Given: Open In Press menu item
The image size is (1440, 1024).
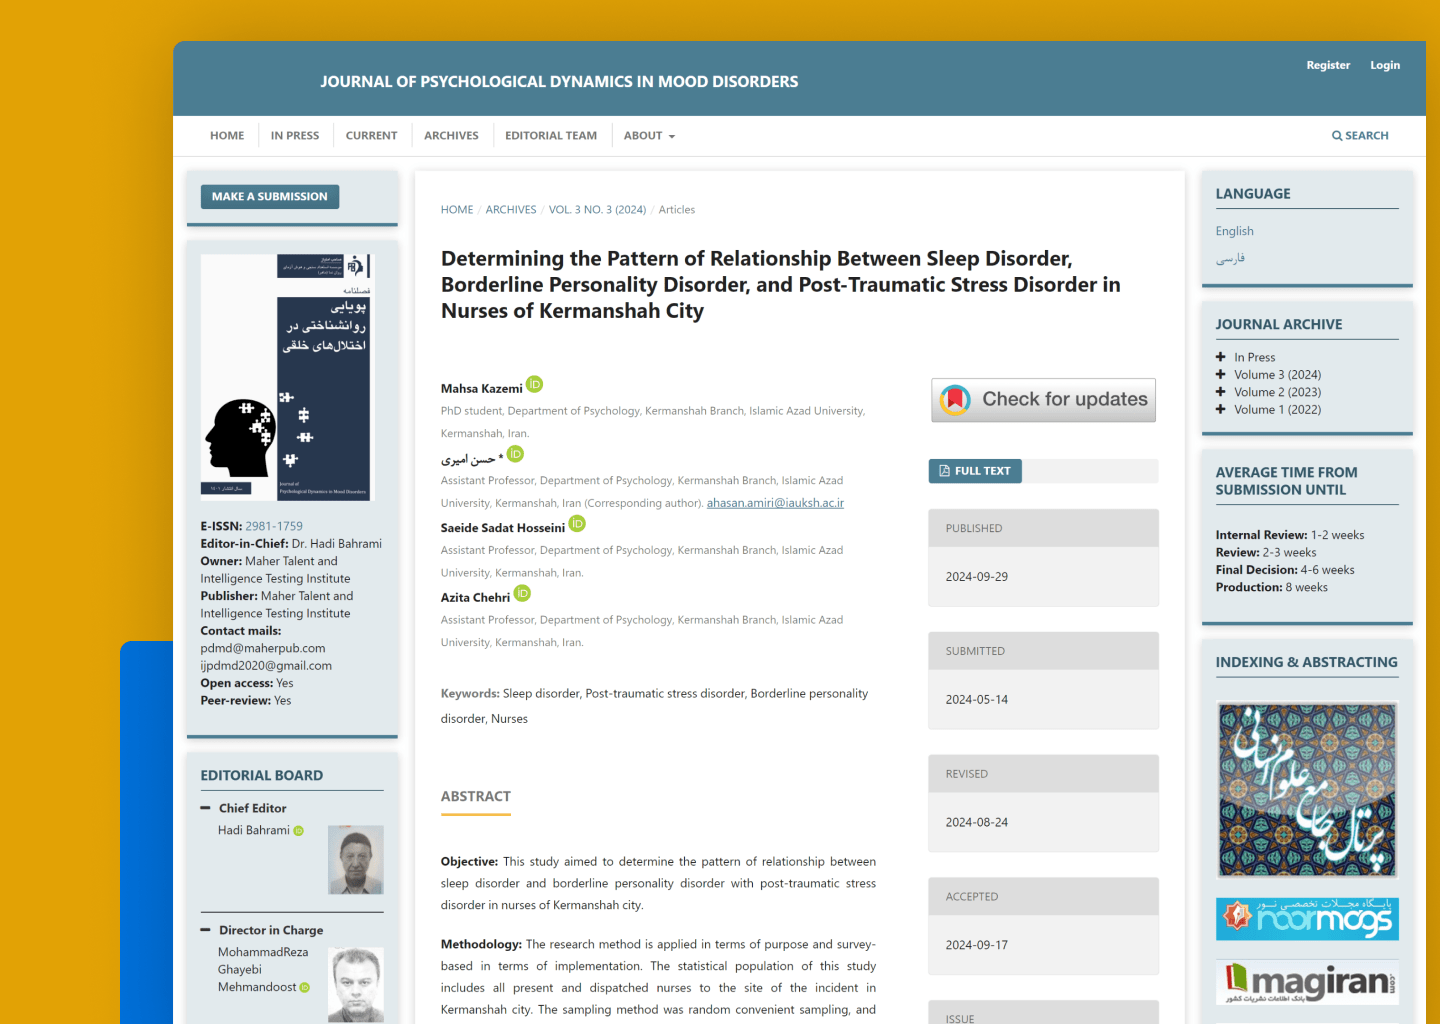Looking at the screenshot, I should [x=295, y=136].
